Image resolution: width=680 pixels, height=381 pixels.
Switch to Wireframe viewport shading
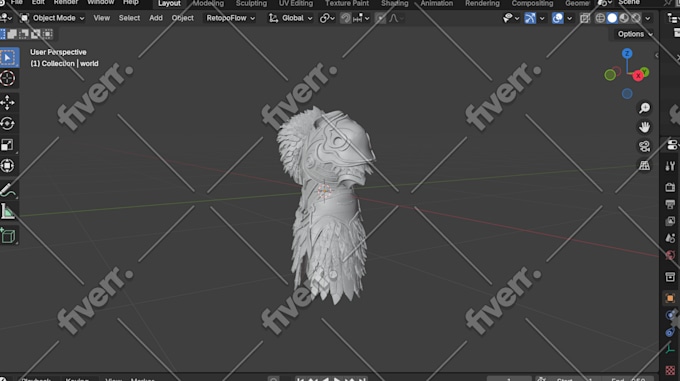point(600,18)
